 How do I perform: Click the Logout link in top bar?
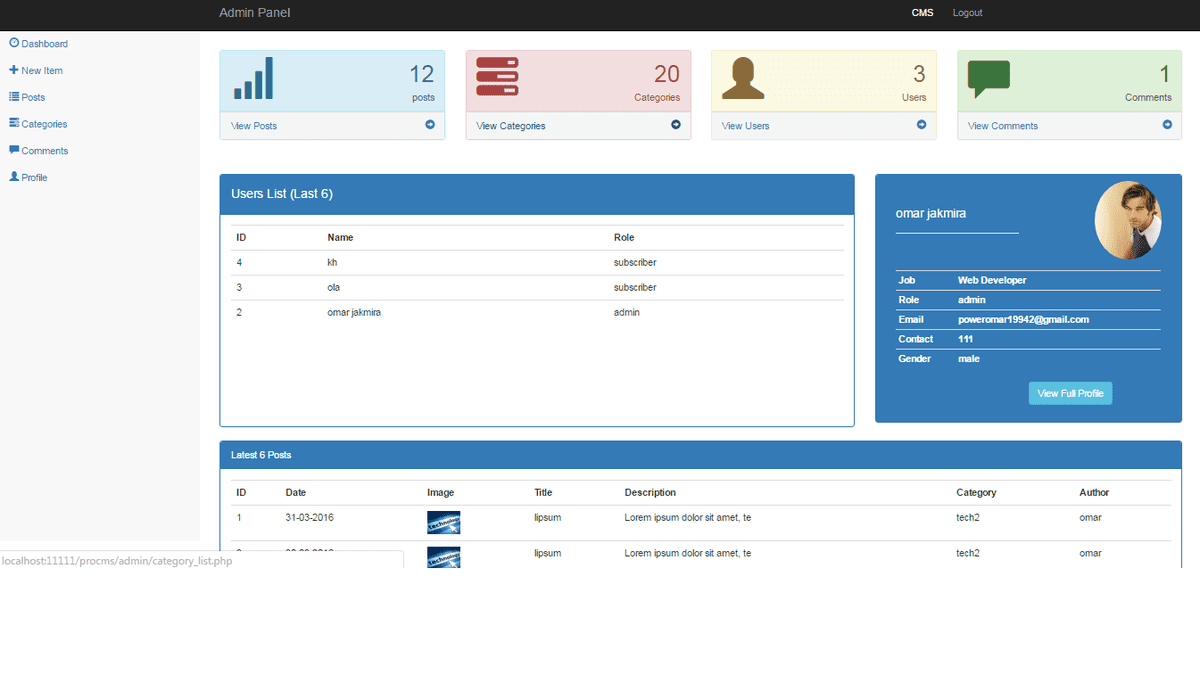[967, 13]
